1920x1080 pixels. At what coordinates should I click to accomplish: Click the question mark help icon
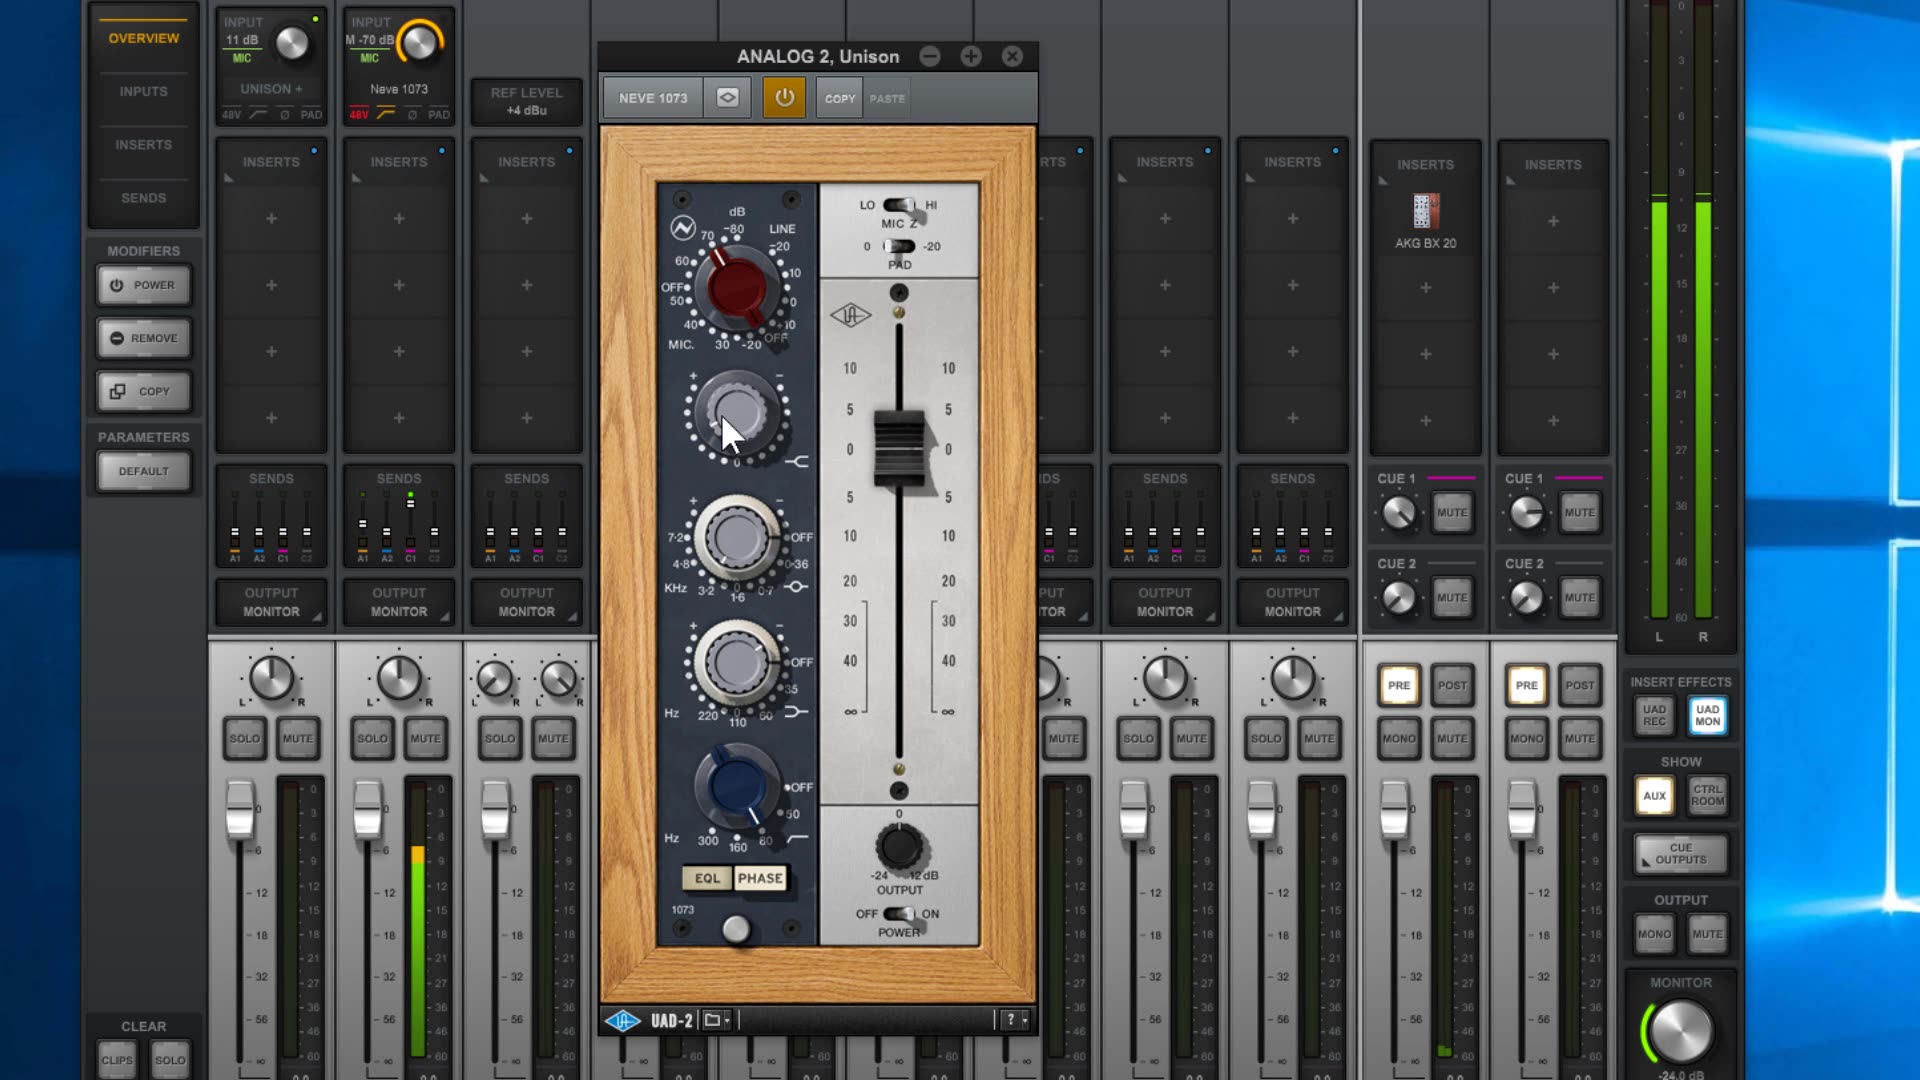click(x=1012, y=1019)
